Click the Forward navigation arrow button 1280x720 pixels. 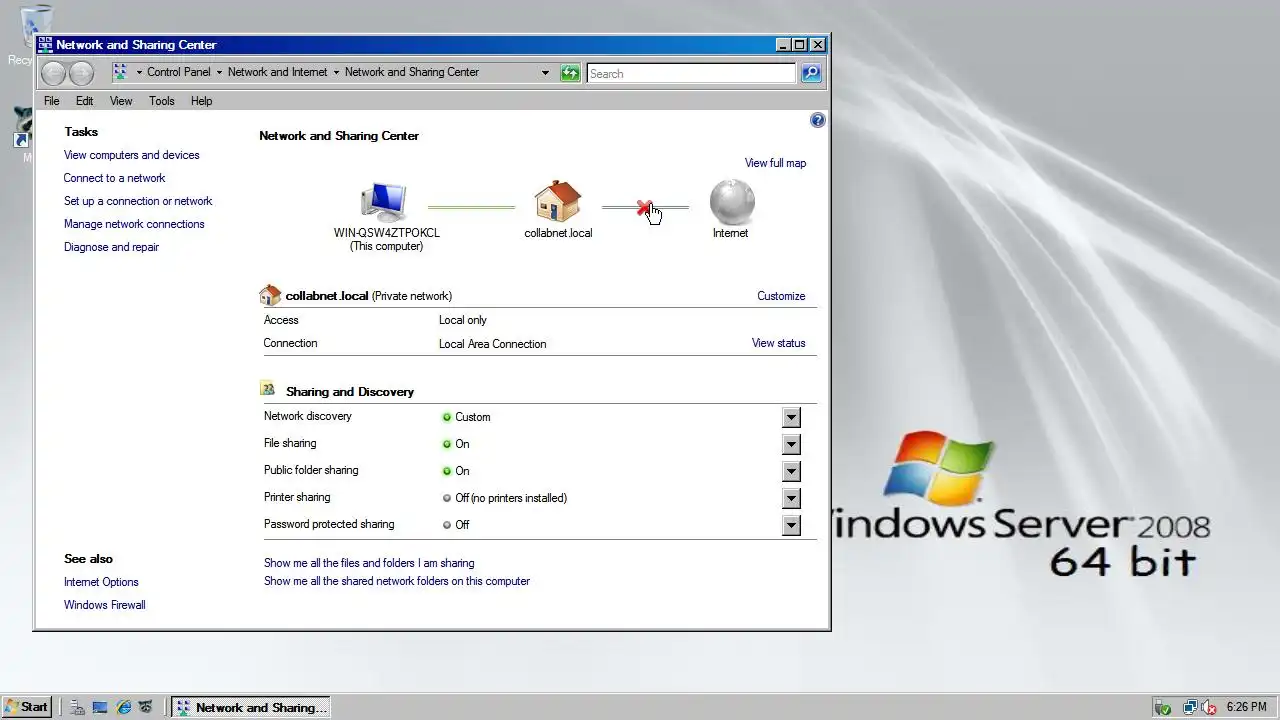(81, 73)
